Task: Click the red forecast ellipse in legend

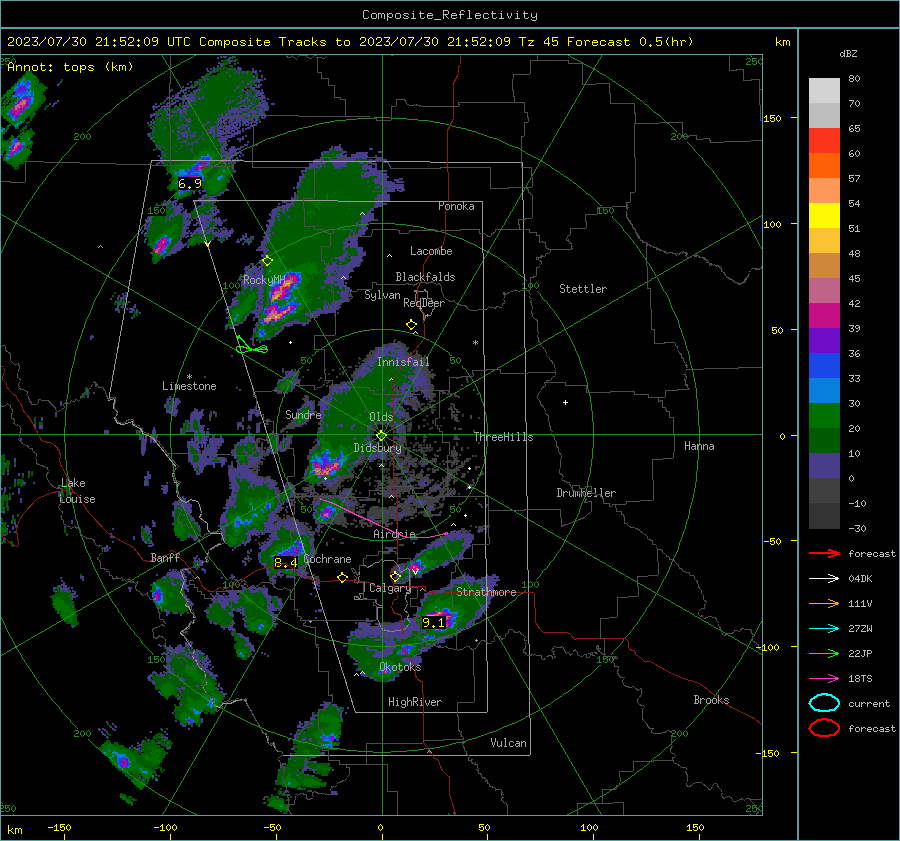Action: coord(824,728)
